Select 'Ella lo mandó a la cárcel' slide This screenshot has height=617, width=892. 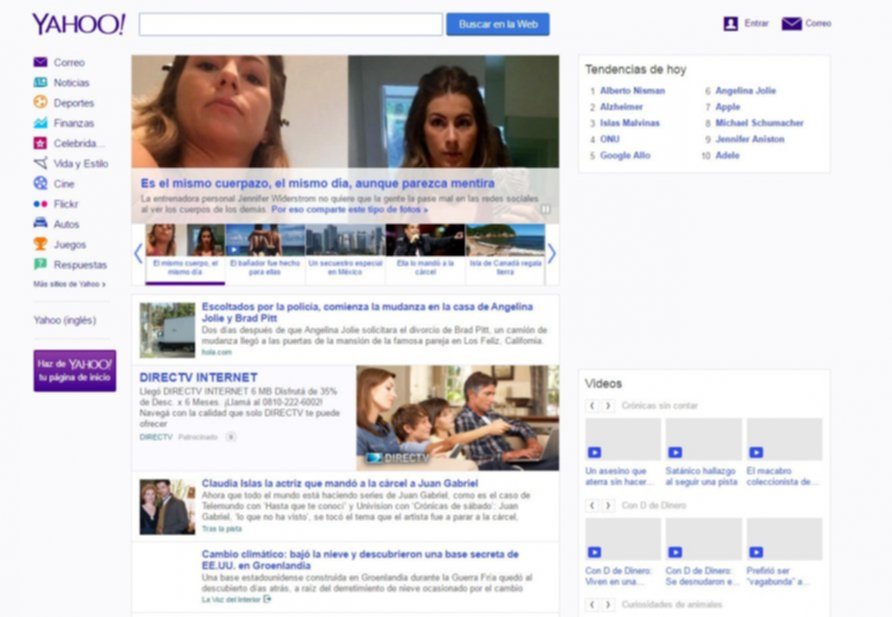426,254
